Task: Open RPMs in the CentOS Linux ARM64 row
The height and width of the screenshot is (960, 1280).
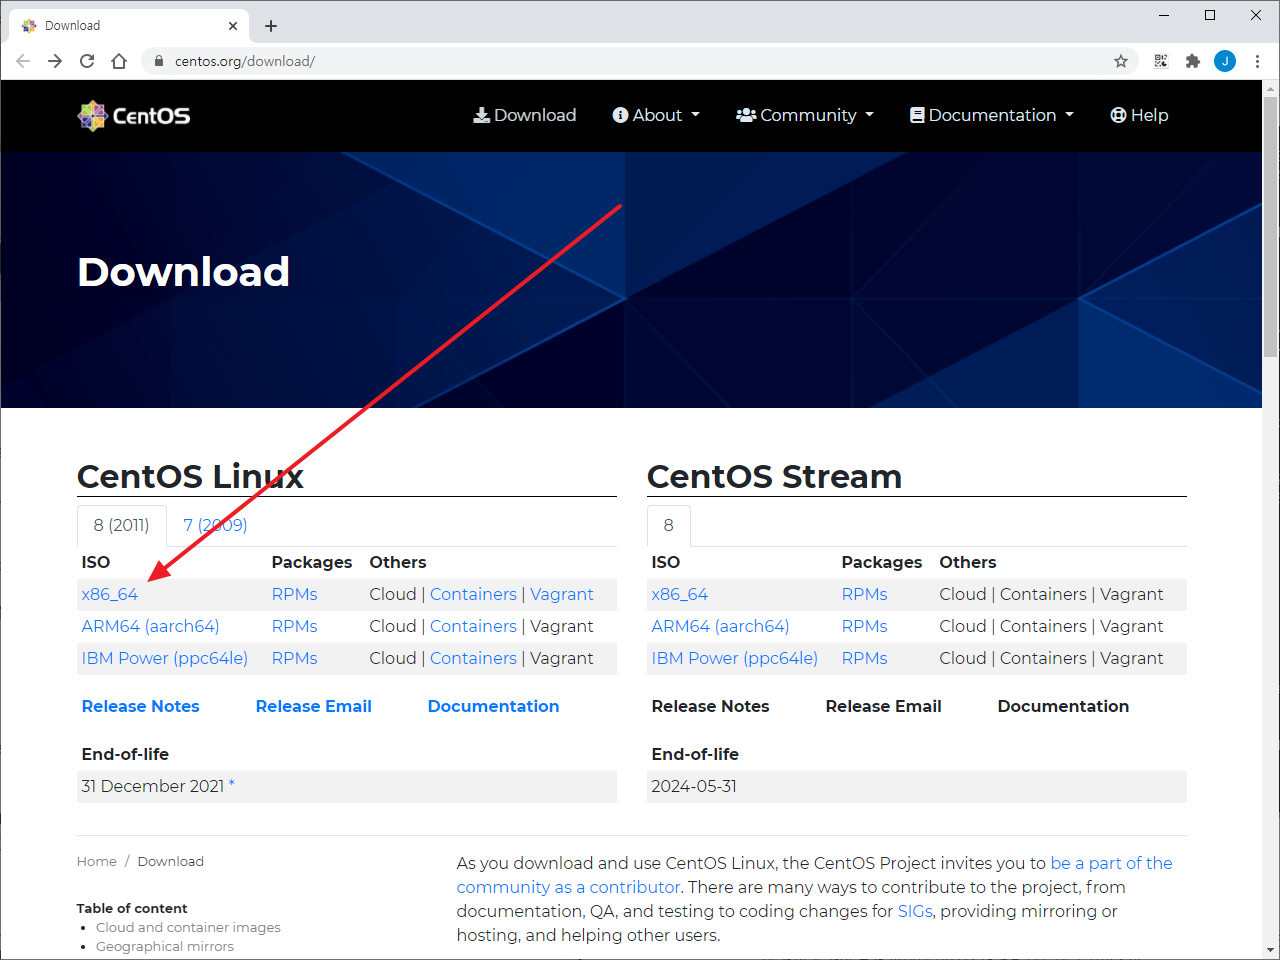Action: pyautogui.click(x=295, y=626)
